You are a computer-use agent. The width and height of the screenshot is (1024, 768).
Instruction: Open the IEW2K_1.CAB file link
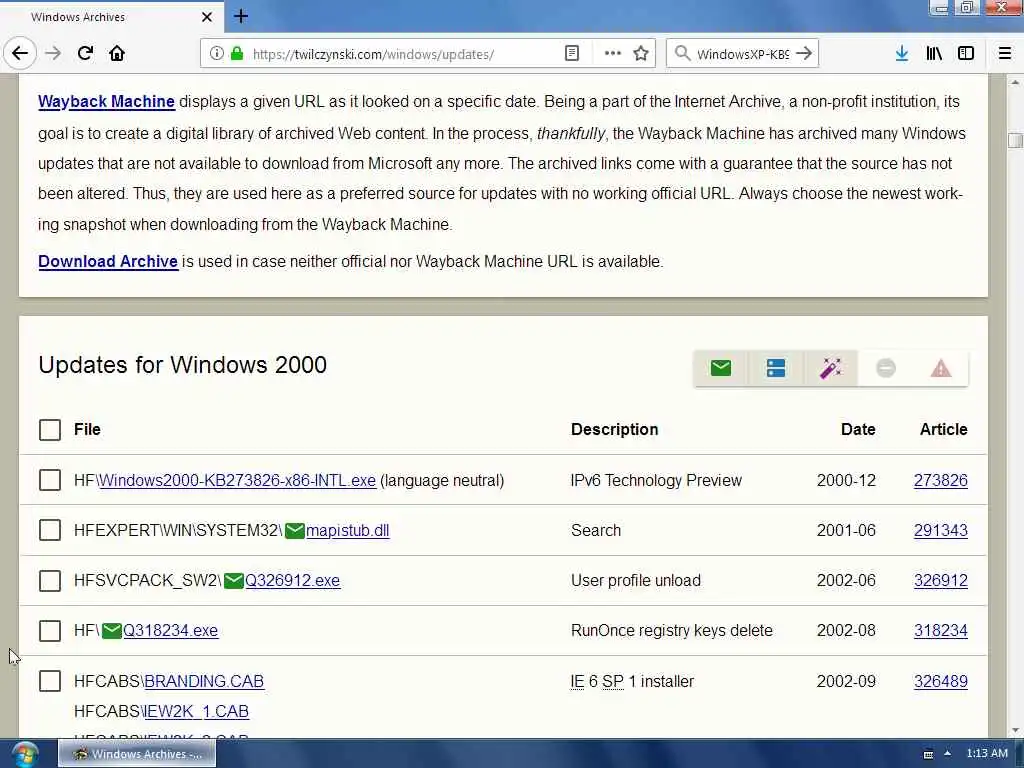196,711
